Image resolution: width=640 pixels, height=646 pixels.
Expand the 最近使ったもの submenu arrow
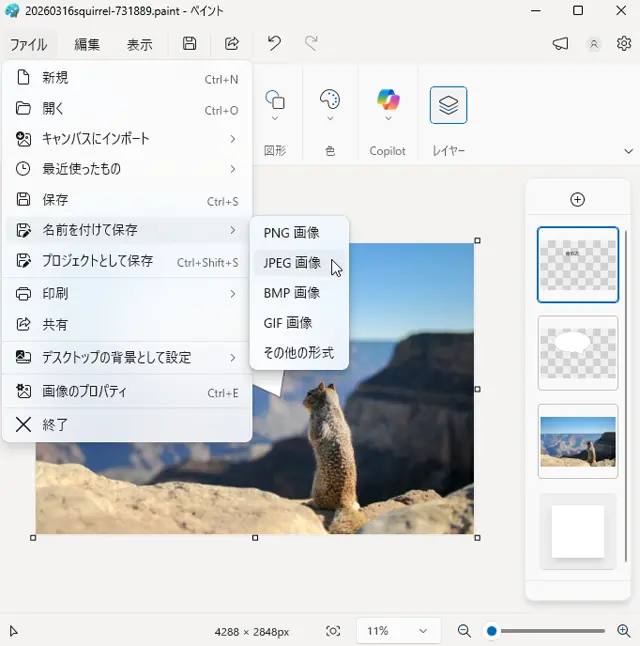pos(233,169)
